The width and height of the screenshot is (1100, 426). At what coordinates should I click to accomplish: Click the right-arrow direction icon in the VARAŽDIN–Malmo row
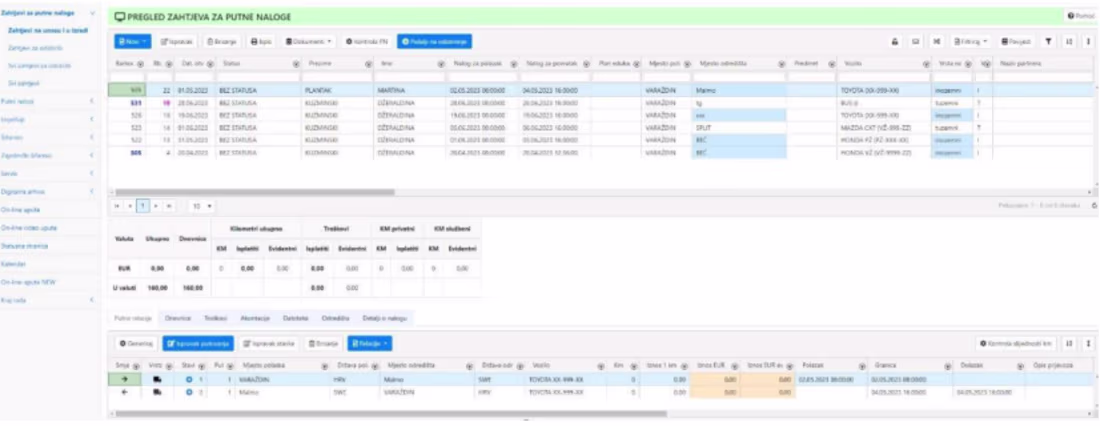pos(123,379)
